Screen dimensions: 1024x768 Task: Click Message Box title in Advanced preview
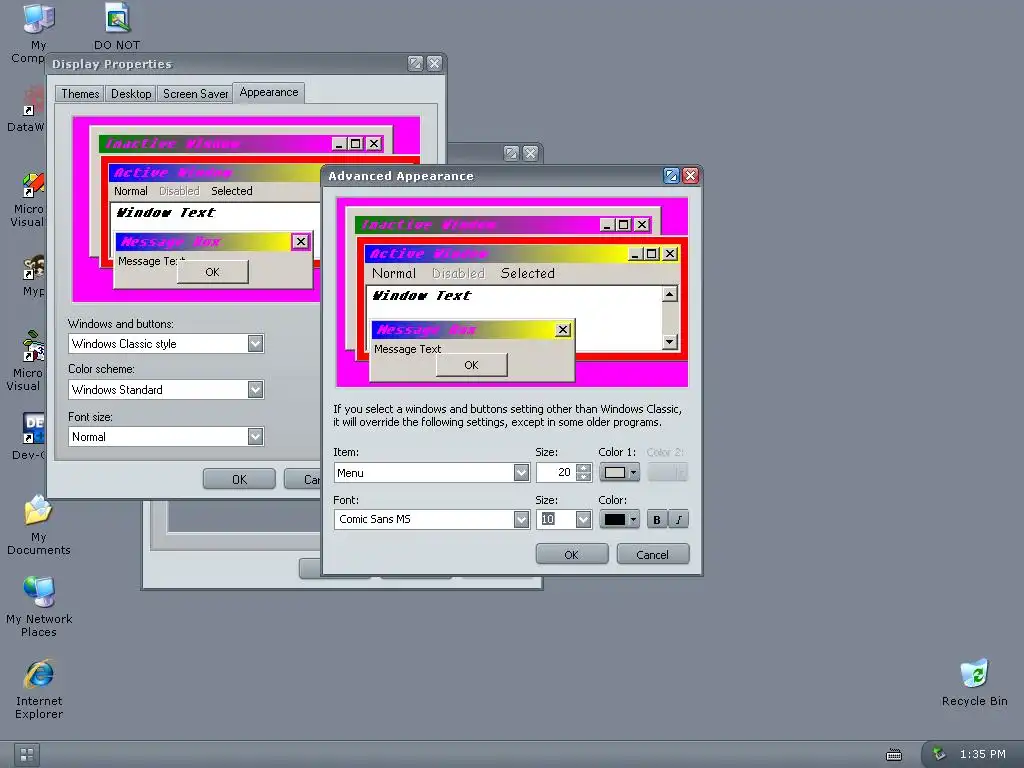[x=426, y=330]
